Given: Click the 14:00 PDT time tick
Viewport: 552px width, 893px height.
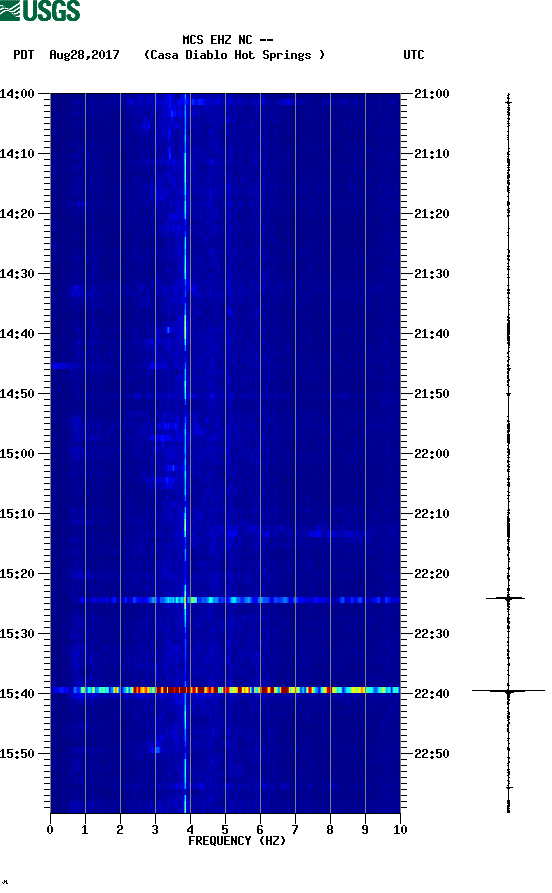Looking at the screenshot, I should [17, 93].
